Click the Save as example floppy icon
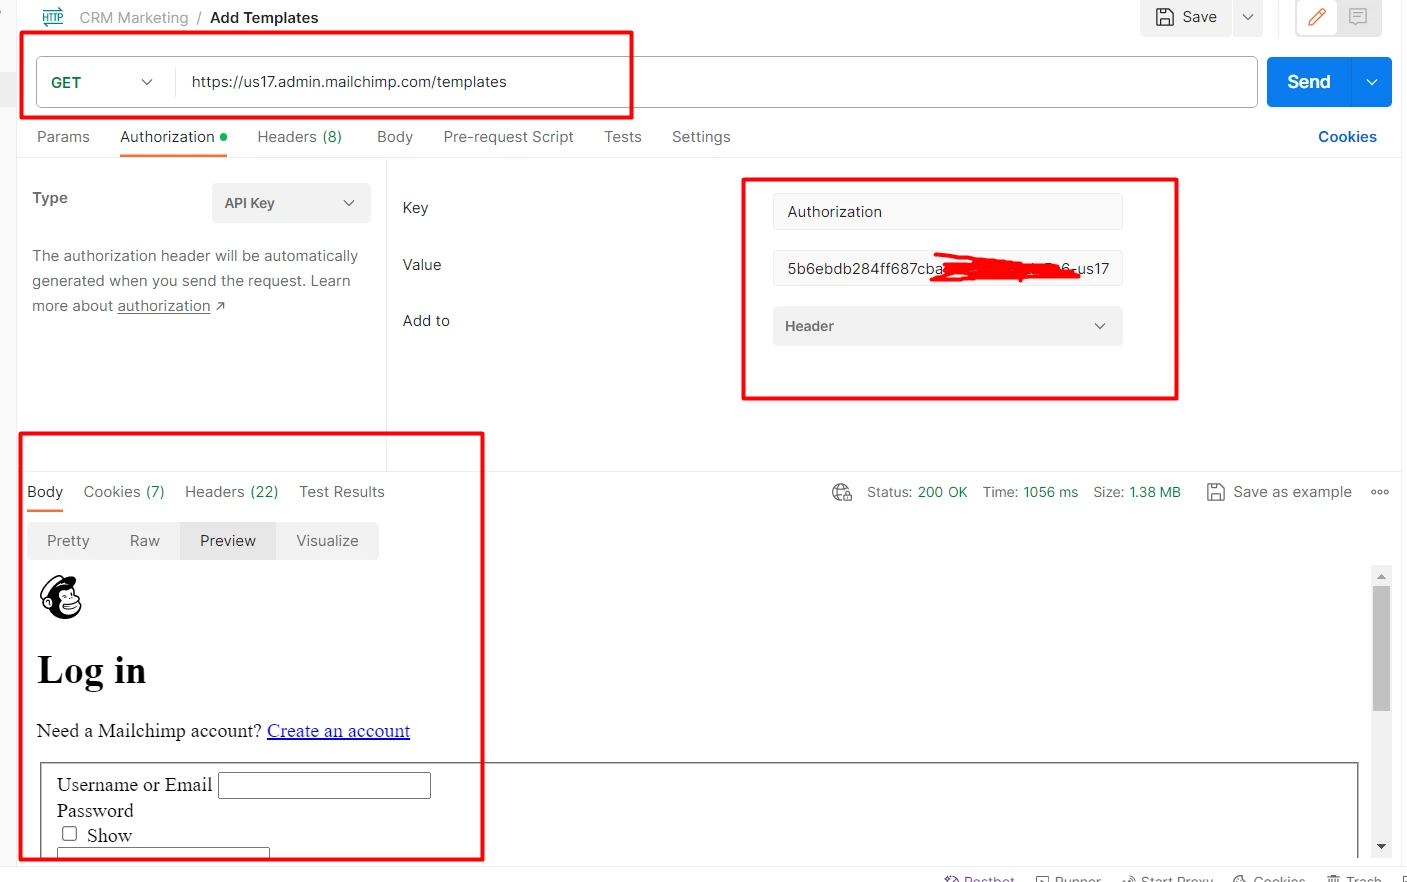This screenshot has width=1407, height=882. point(1216,492)
